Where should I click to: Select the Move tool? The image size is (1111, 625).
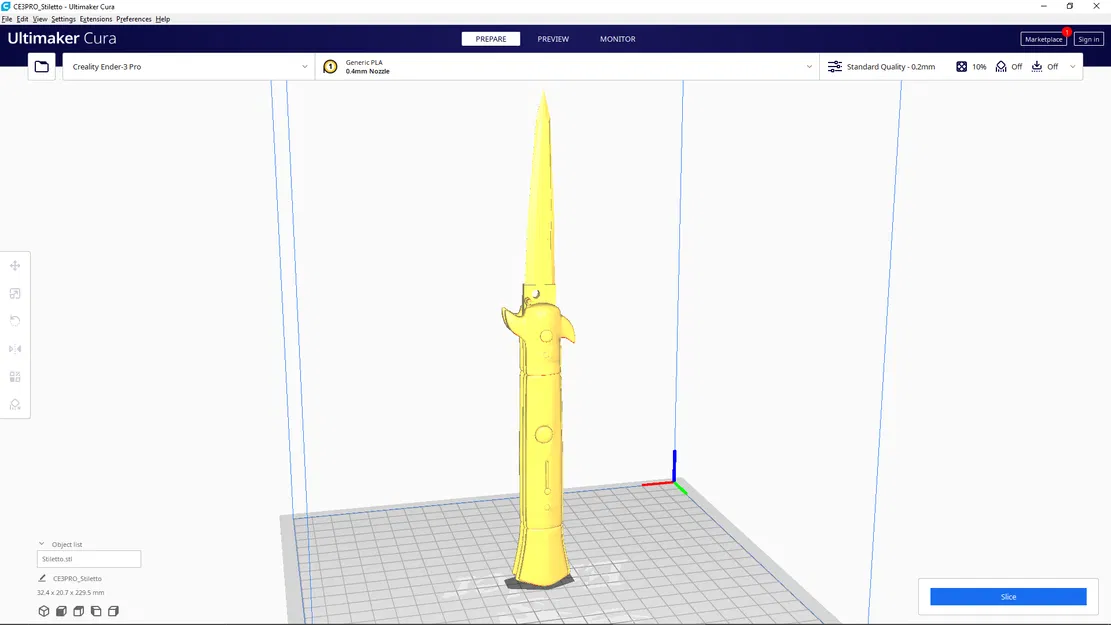pos(14,265)
